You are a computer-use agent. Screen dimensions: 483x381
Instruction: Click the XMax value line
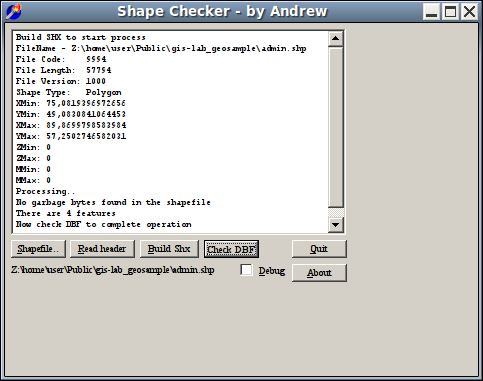pyautogui.click(x=71, y=125)
